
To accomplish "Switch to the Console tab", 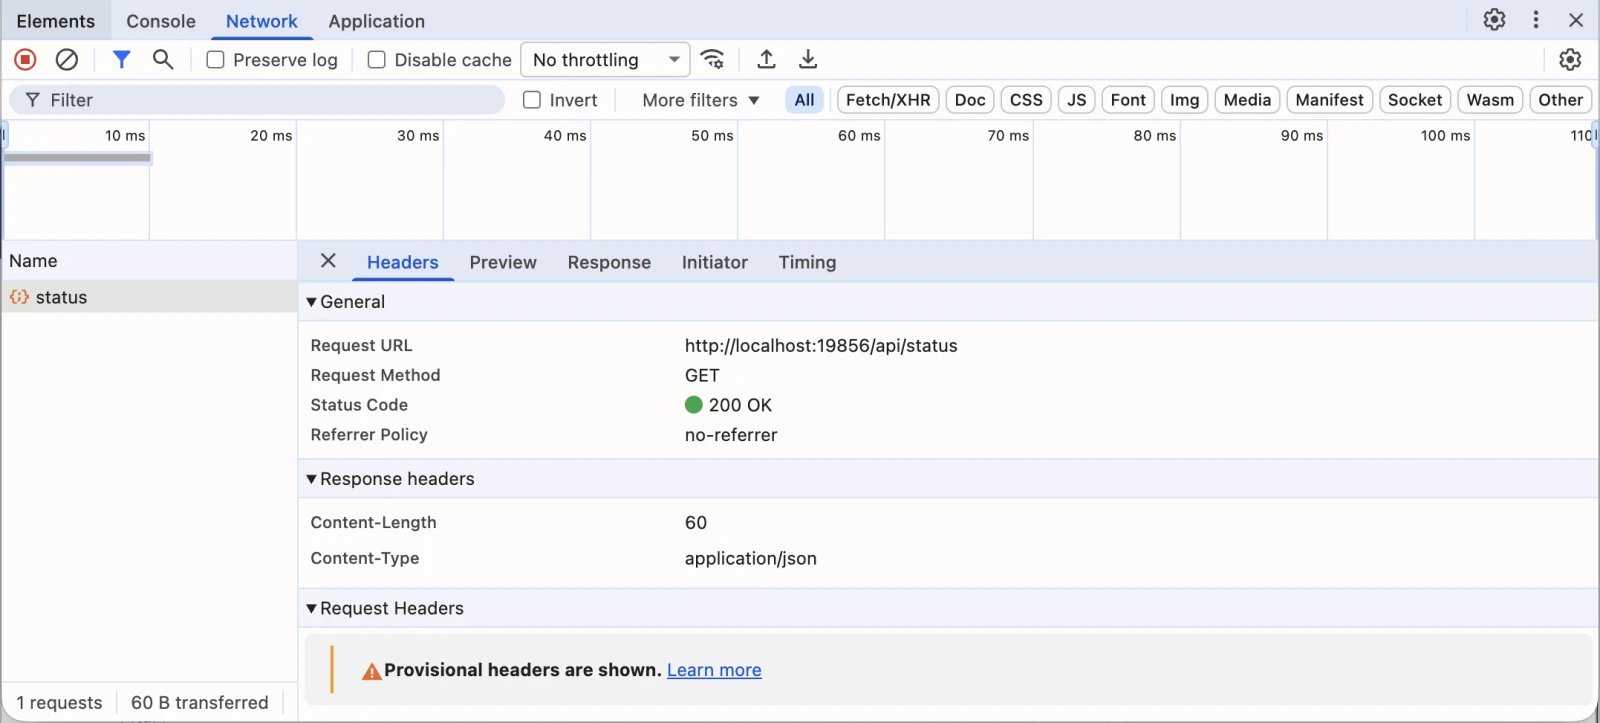I will click(x=161, y=21).
